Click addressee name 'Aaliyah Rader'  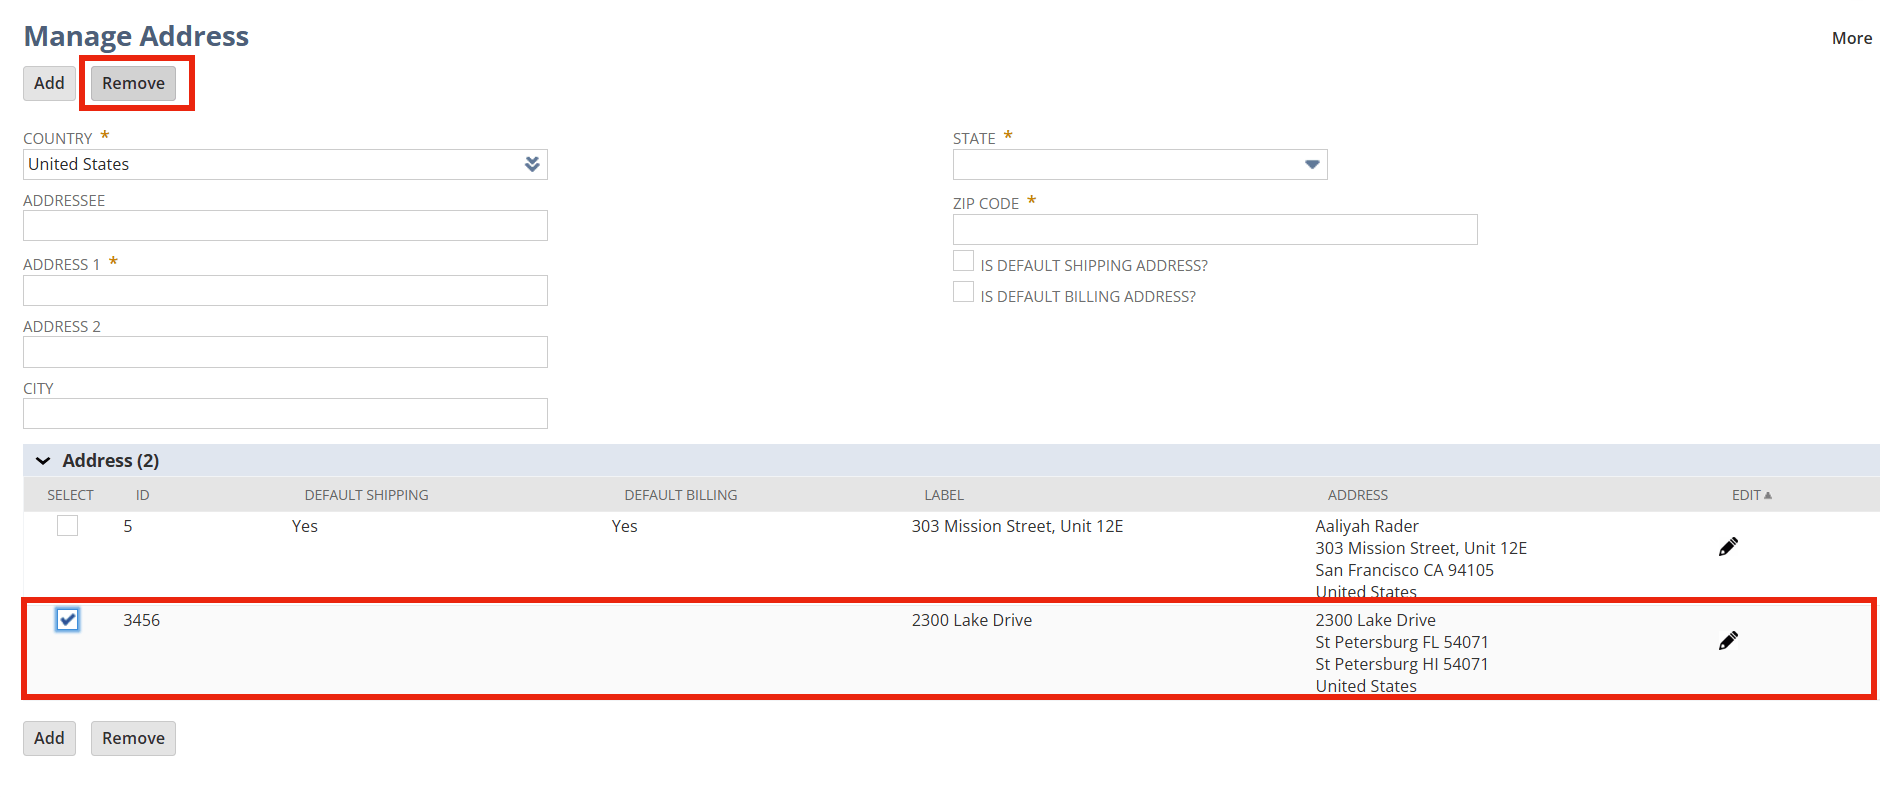click(1366, 526)
